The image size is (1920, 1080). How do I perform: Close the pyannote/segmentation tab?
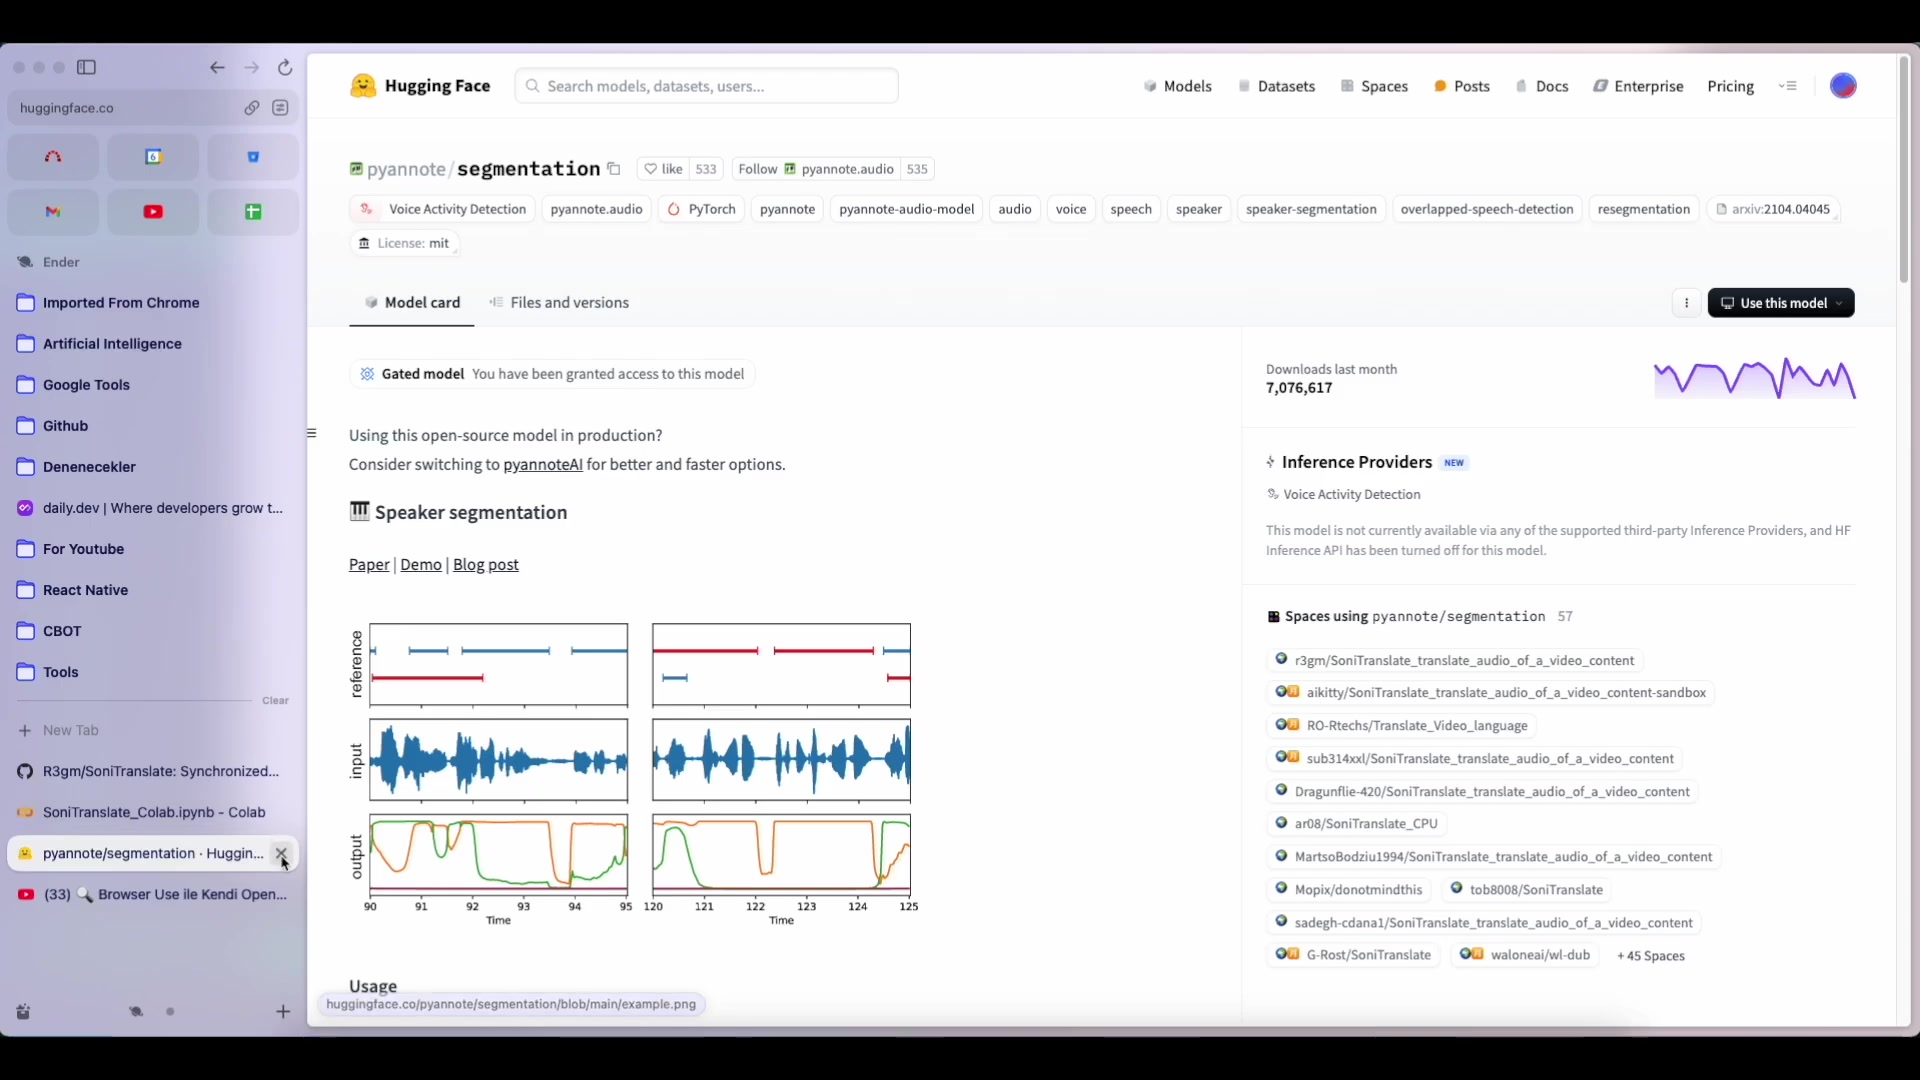[281, 853]
